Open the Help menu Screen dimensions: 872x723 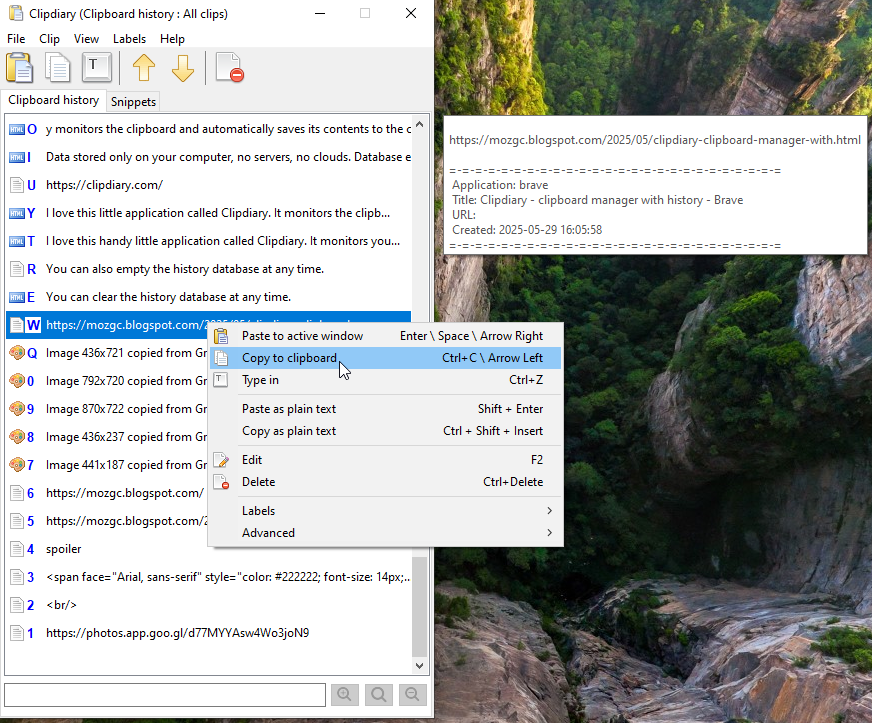pos(172,39)
